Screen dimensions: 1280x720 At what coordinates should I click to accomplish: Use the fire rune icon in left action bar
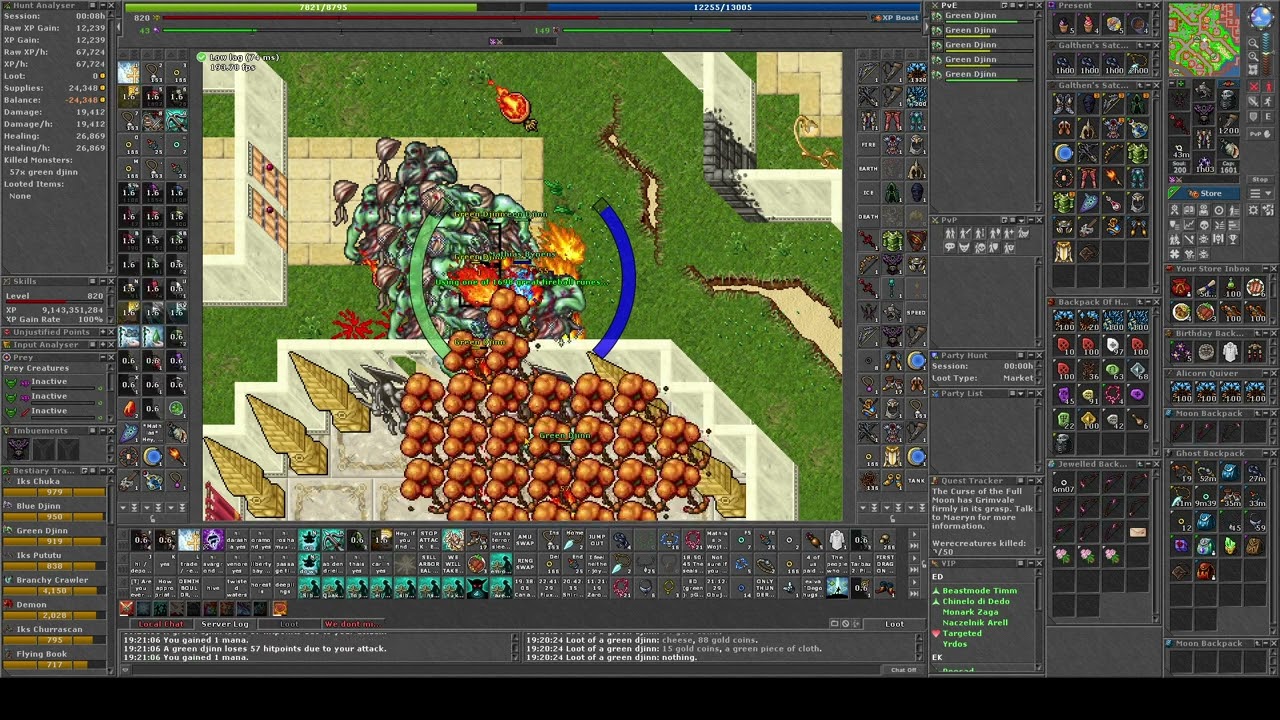(x=130, y=409)
